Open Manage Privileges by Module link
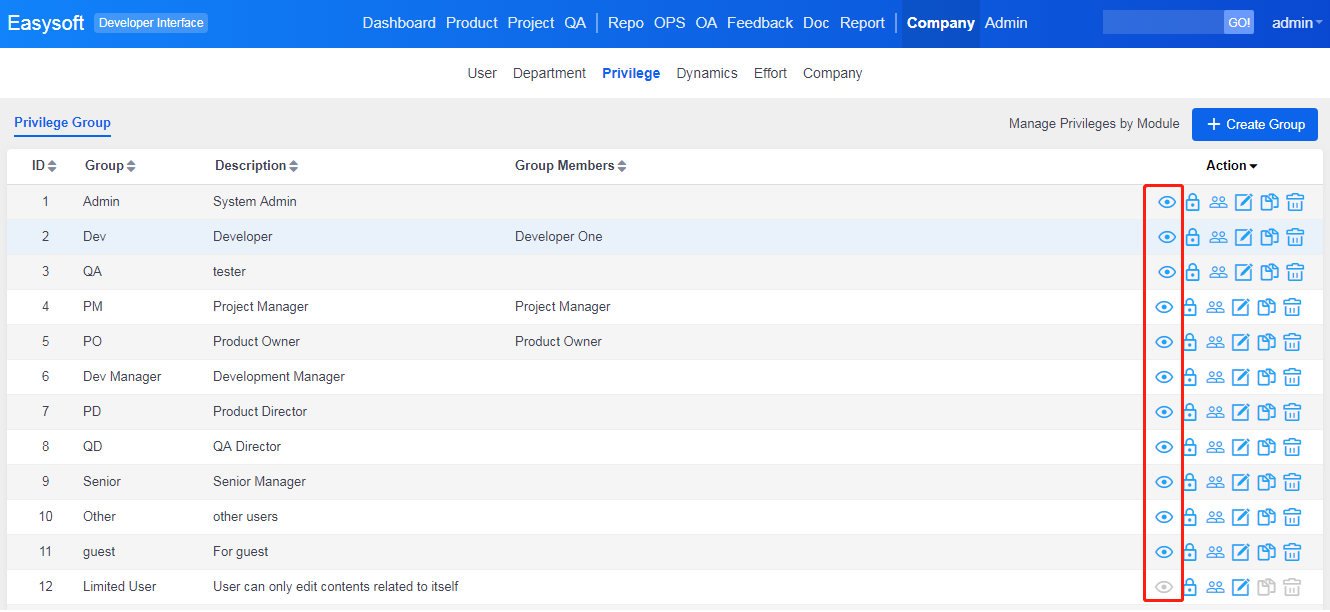The width and height of the screenshot is (1330, 612). (x=1093, y=124)
